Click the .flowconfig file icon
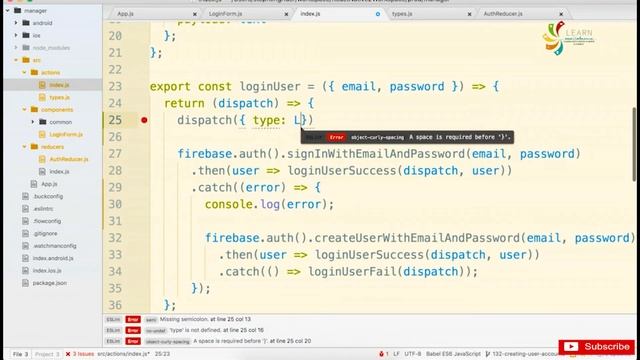Viewport: 640px width, 360px height. (26, 221)
